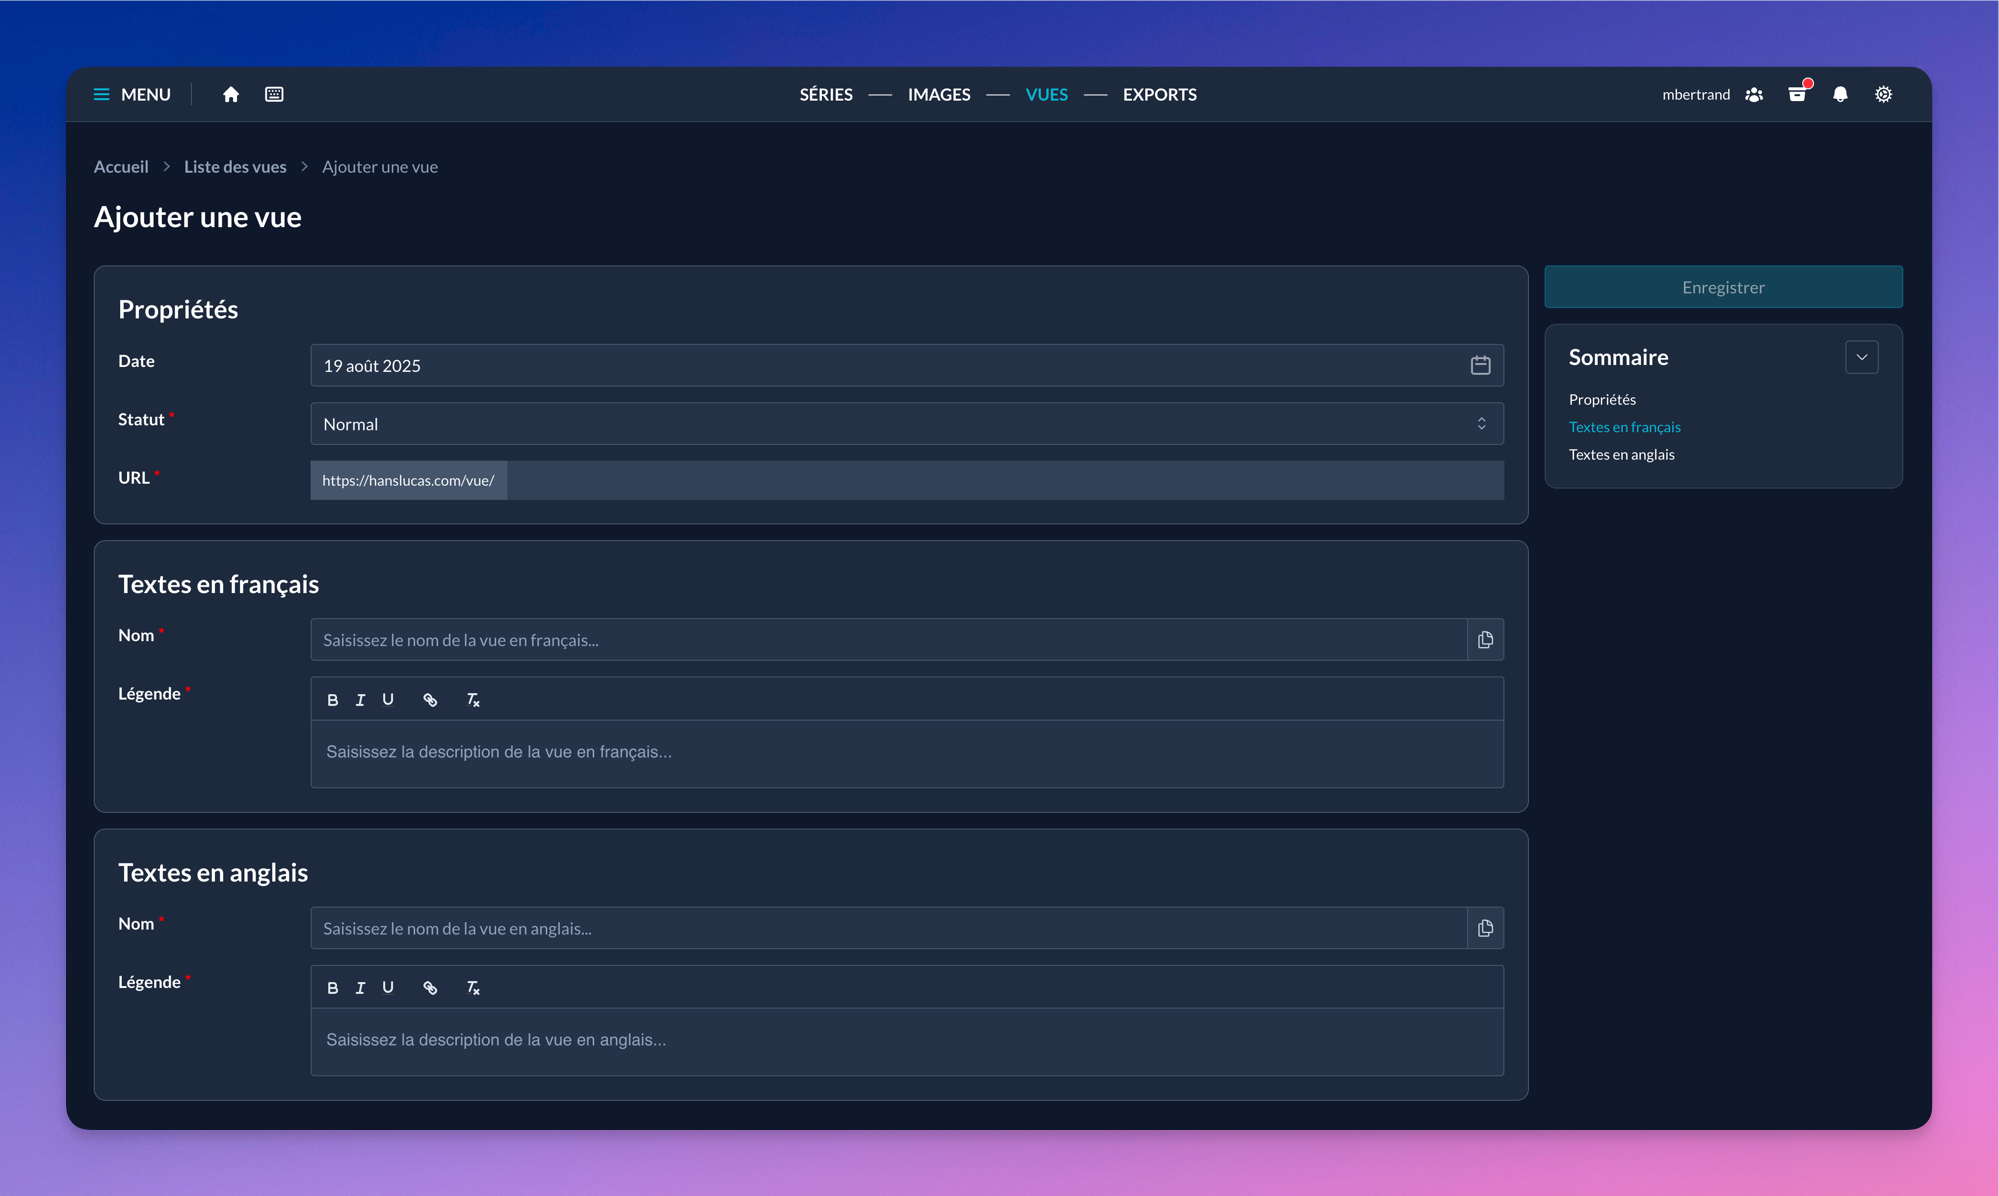Click the Enregistrer button
This screenshot has width=1999, height=1196.
(1723, 287)
